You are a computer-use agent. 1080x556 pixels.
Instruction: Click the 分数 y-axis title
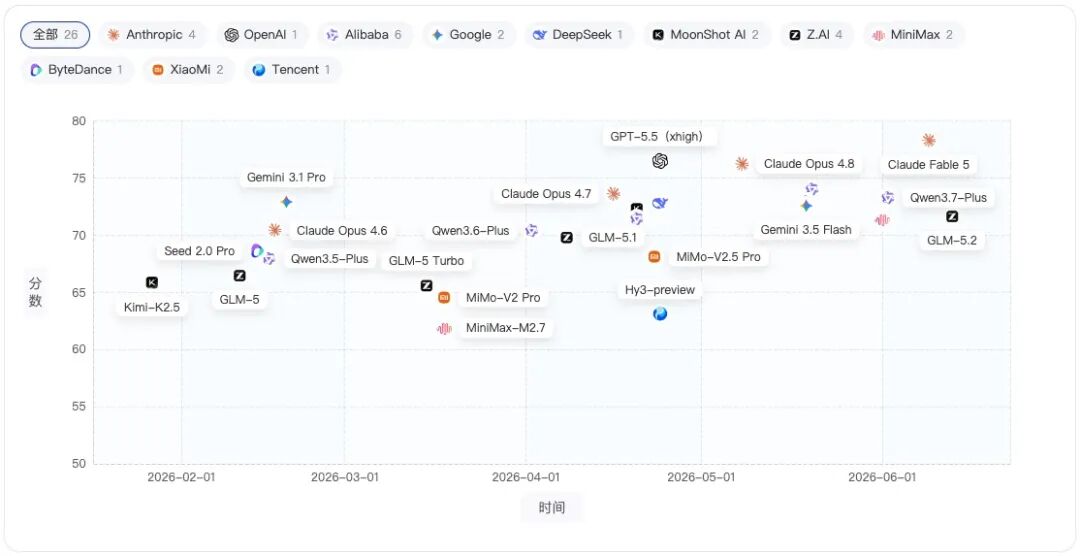point(35,291)
